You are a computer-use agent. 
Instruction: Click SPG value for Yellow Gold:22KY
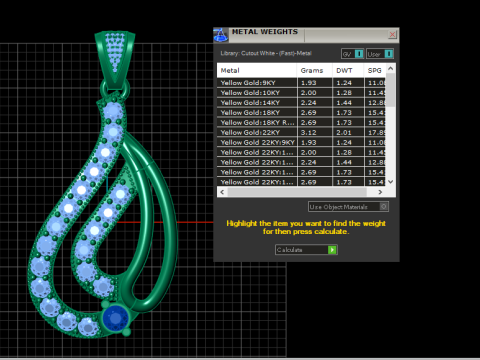click(376, 132)
